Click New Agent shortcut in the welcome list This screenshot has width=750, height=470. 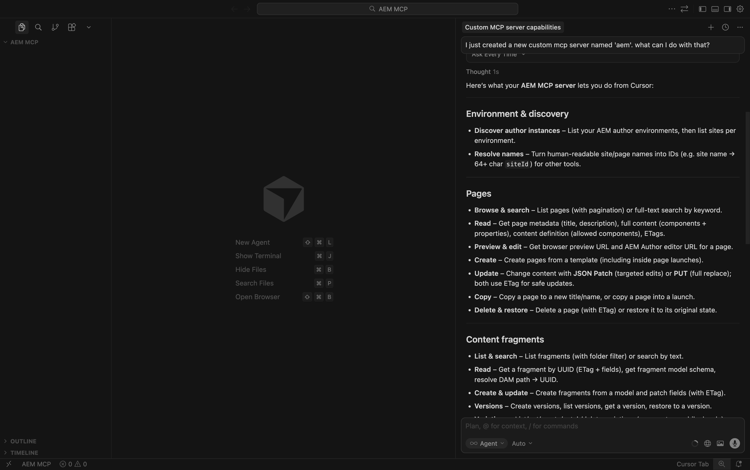pyautogui.click(x=284, y=242)
